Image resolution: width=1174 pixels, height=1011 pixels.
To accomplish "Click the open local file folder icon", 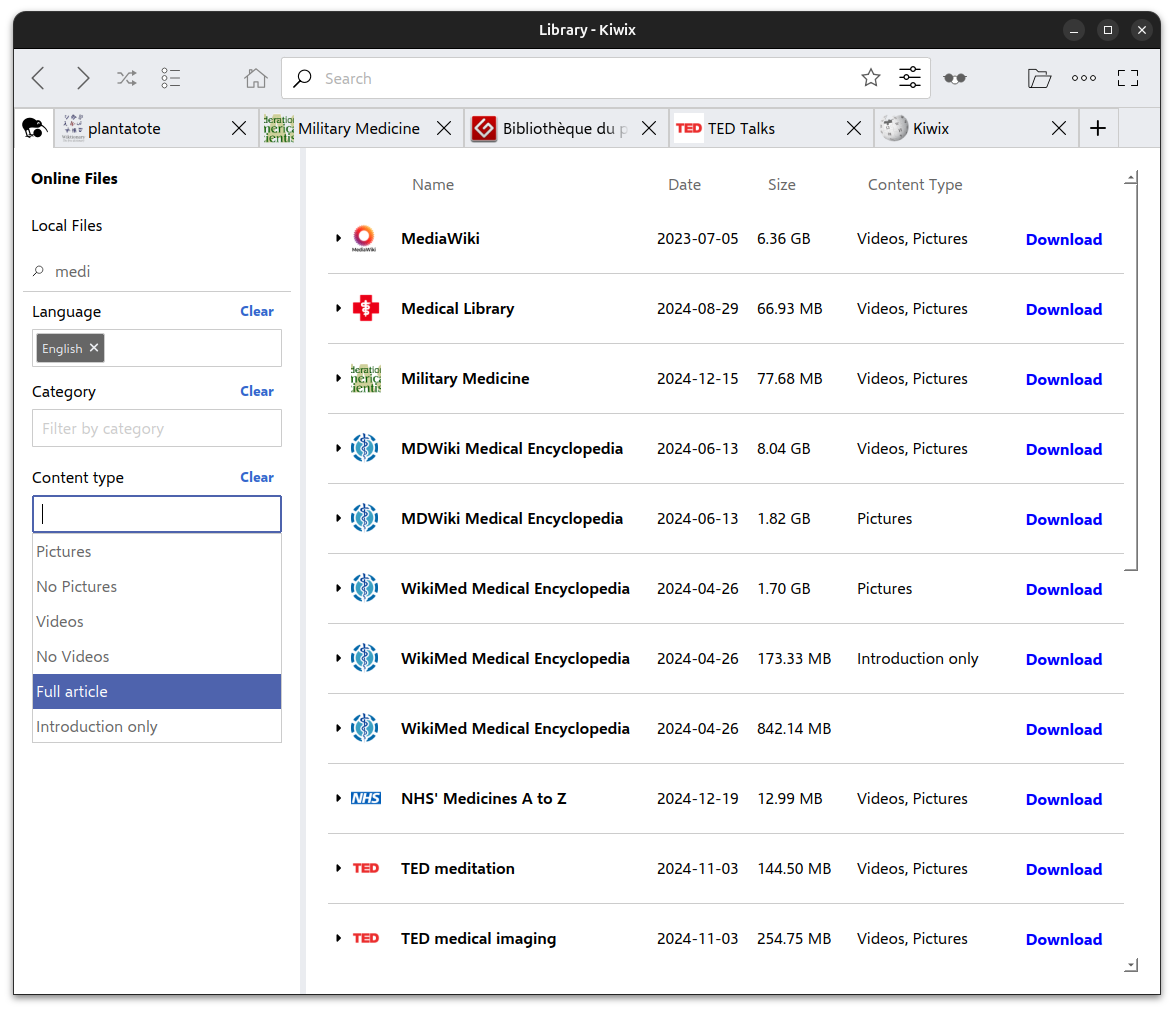I will coord(1039,78).
